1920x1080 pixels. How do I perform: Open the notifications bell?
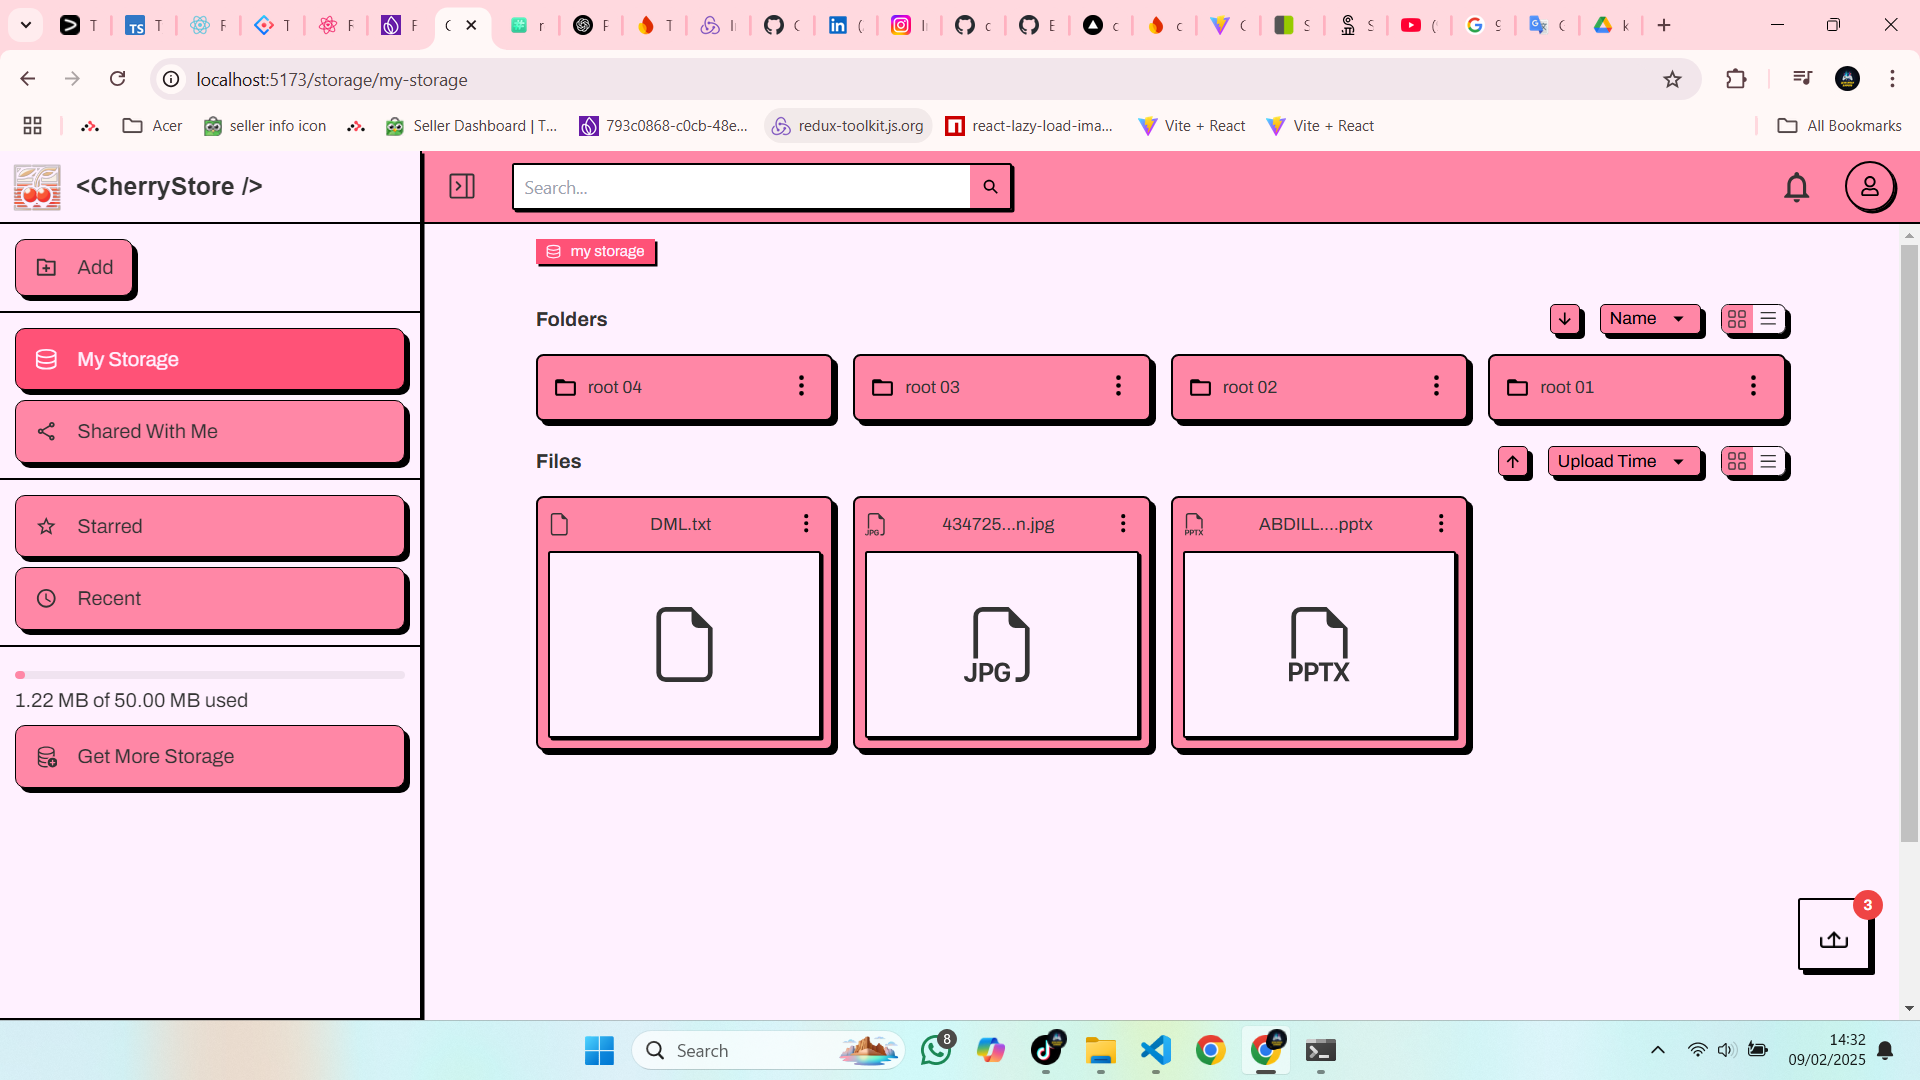point(1796,187)
